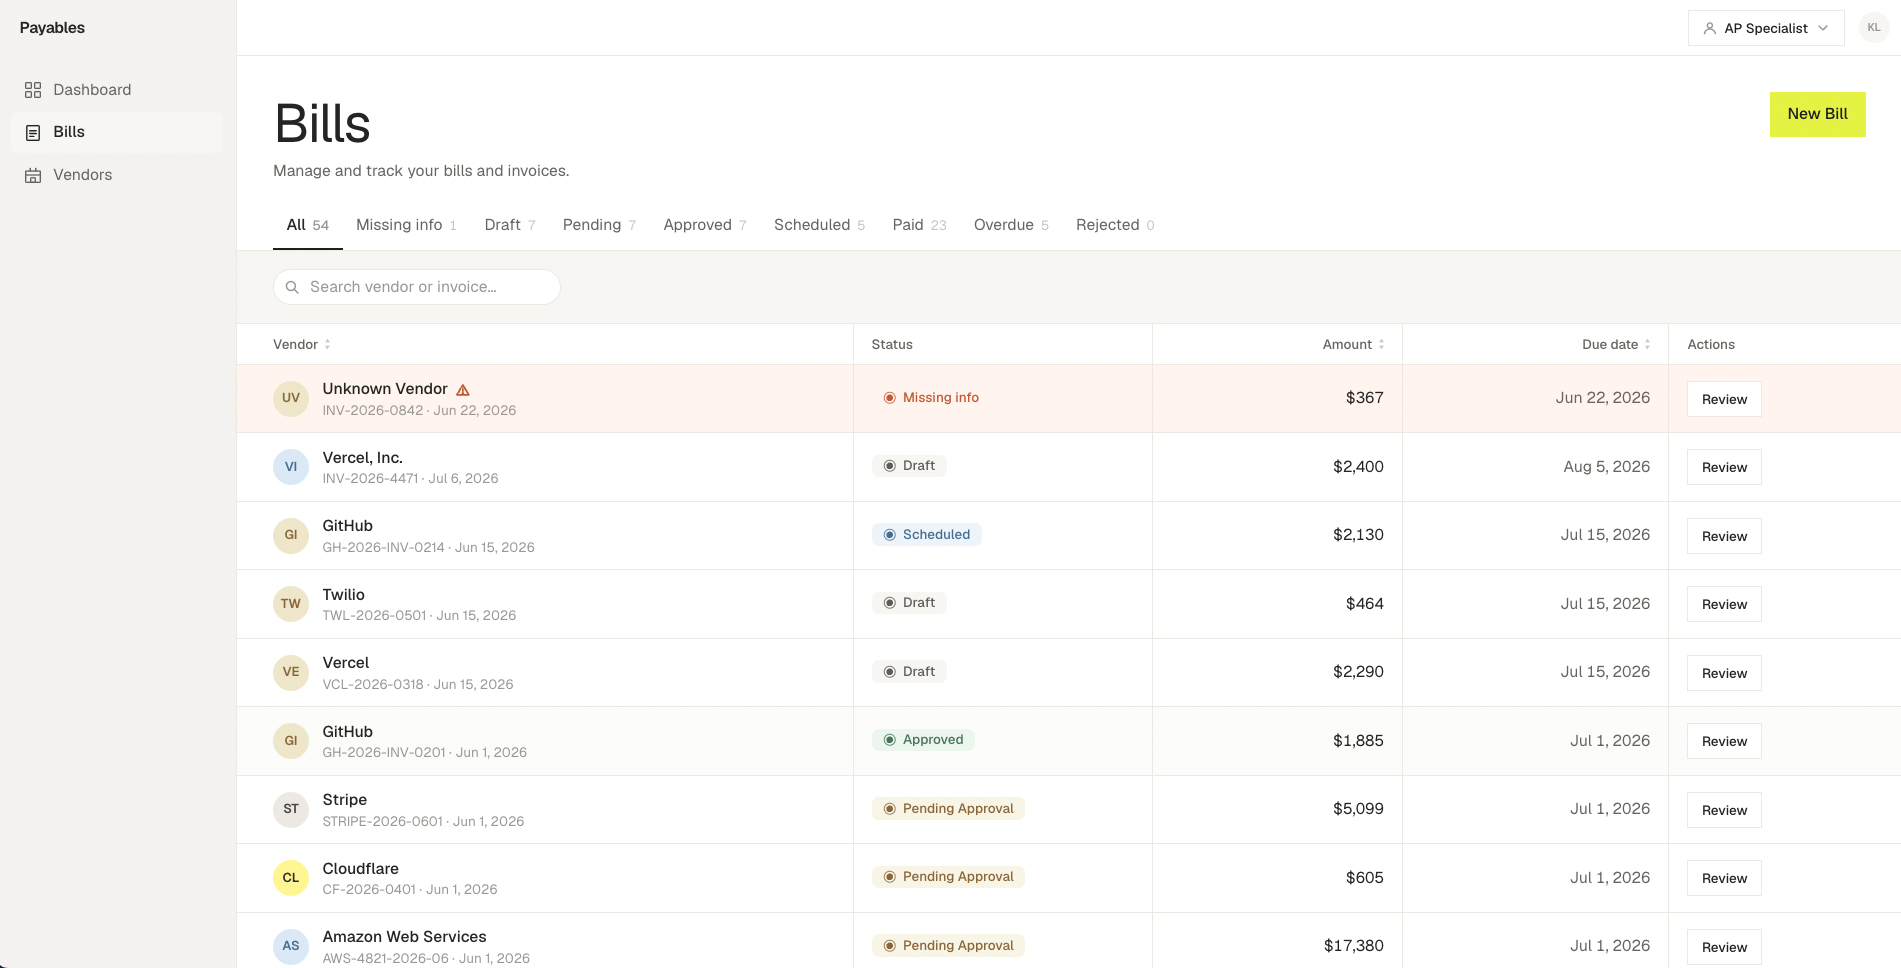Screen dimensions: 1901x968
Task: Click the TW avatar for Twilio
Action: tap(291, 604)
